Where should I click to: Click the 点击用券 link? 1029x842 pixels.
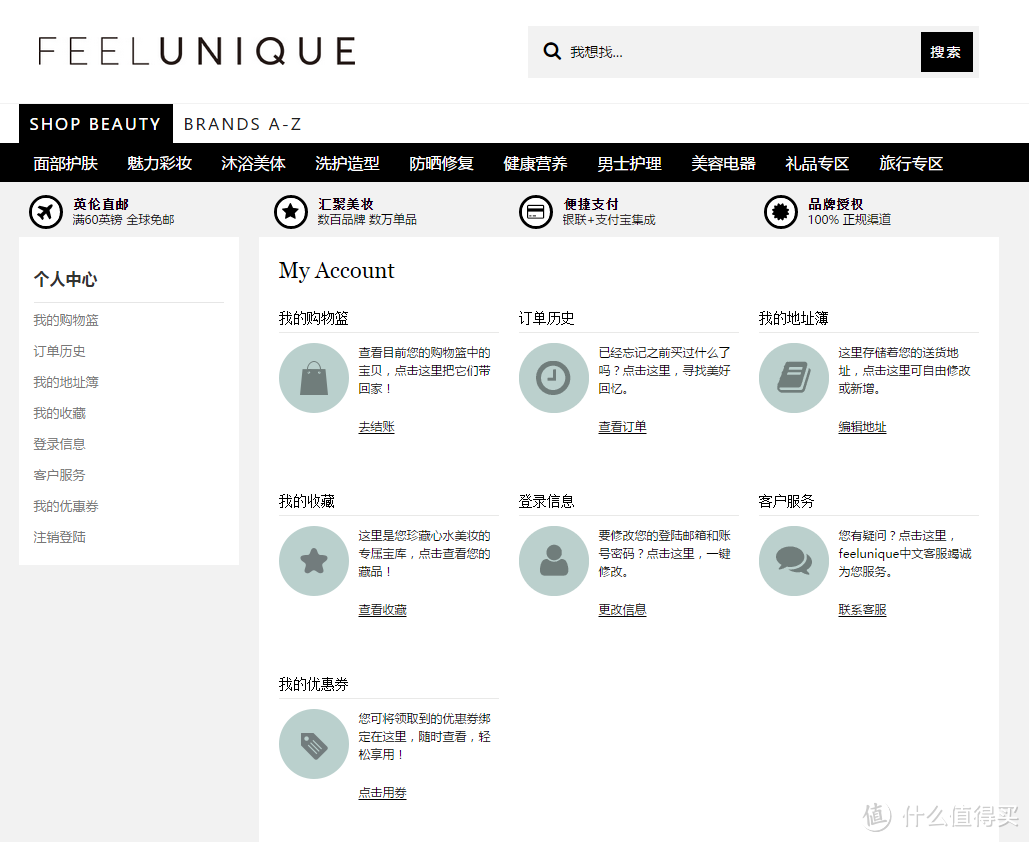[383, 793]
